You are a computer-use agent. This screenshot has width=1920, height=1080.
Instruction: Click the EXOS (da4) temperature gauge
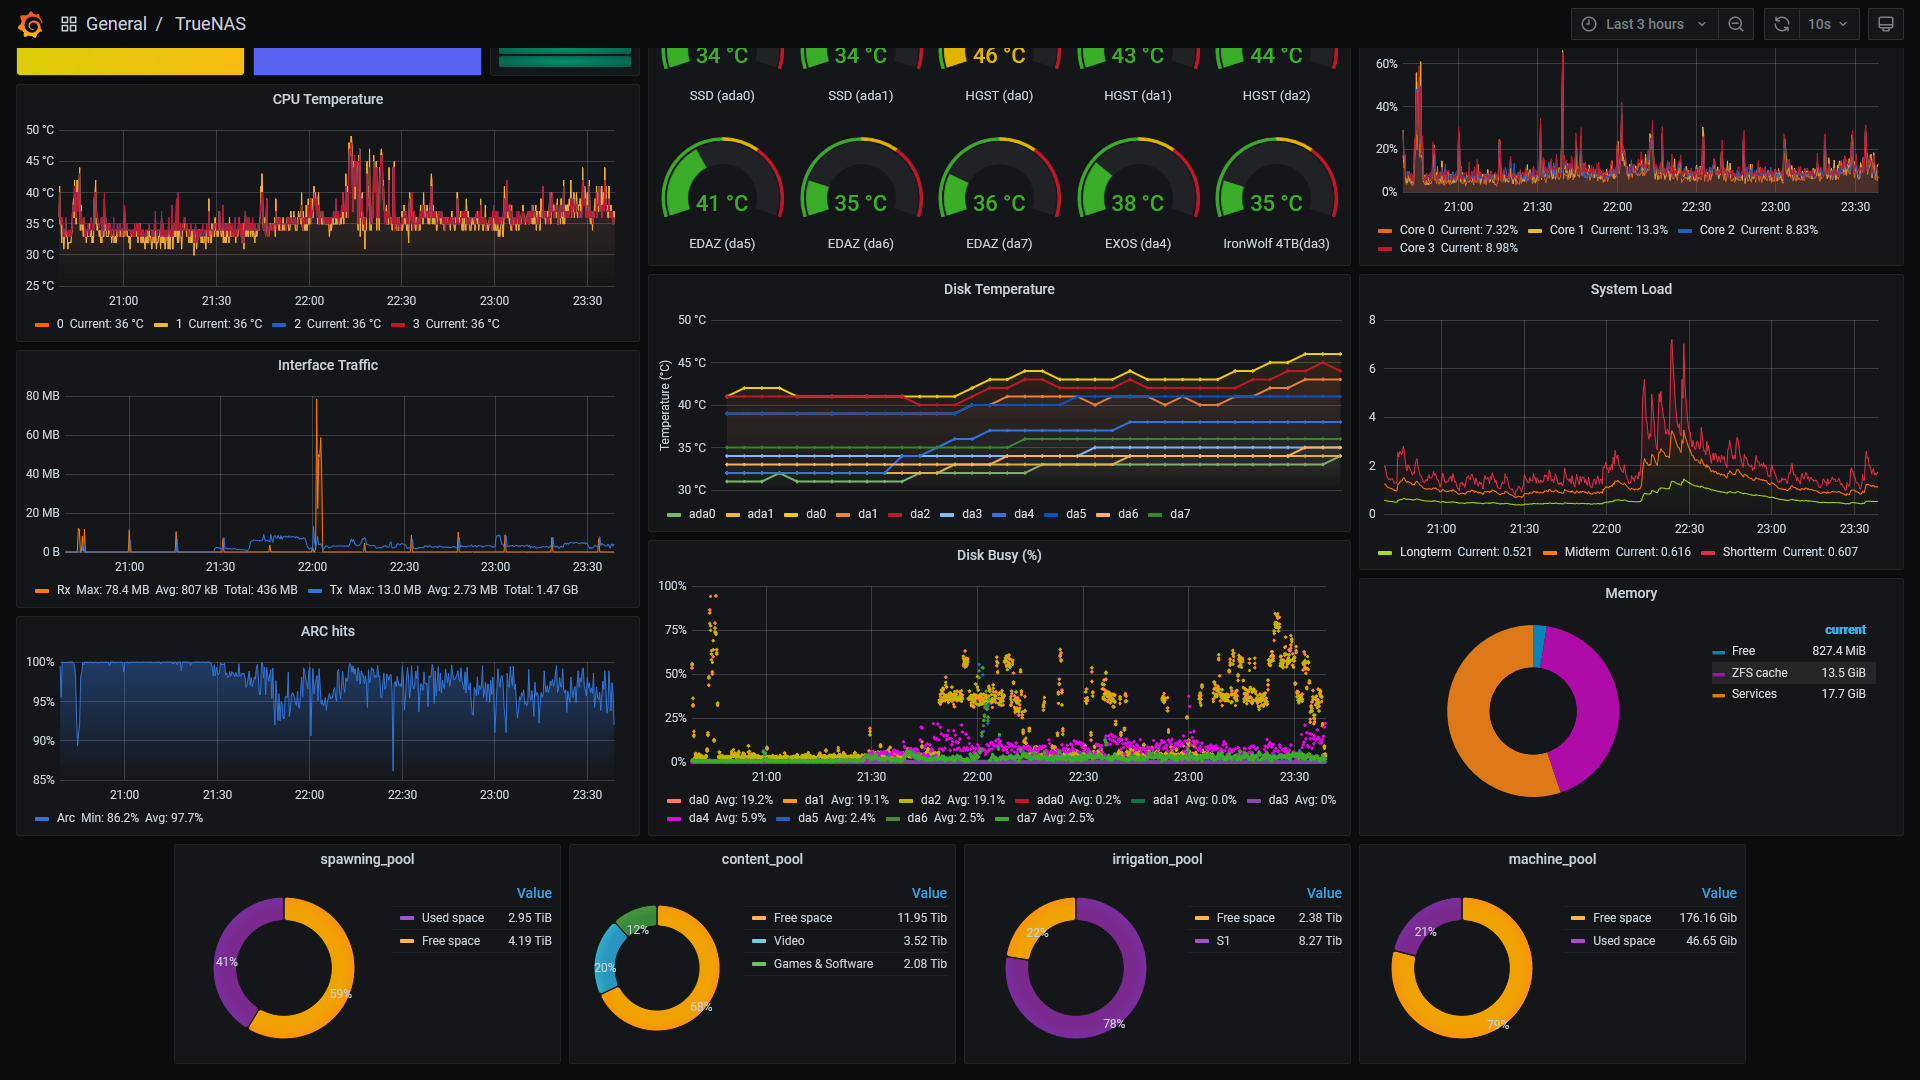pyautogui.click(x=1138, y=180)
